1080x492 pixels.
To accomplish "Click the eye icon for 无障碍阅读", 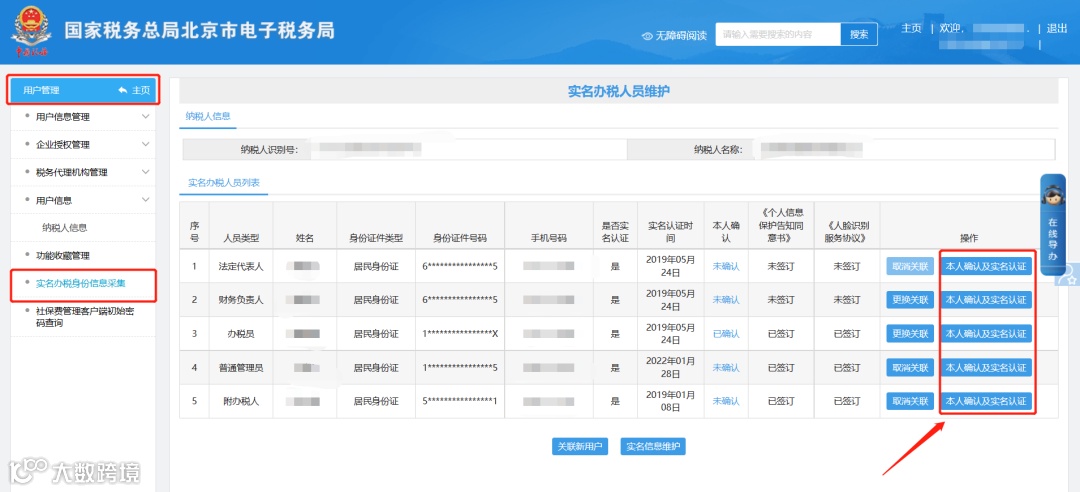I will click(647, 36).
